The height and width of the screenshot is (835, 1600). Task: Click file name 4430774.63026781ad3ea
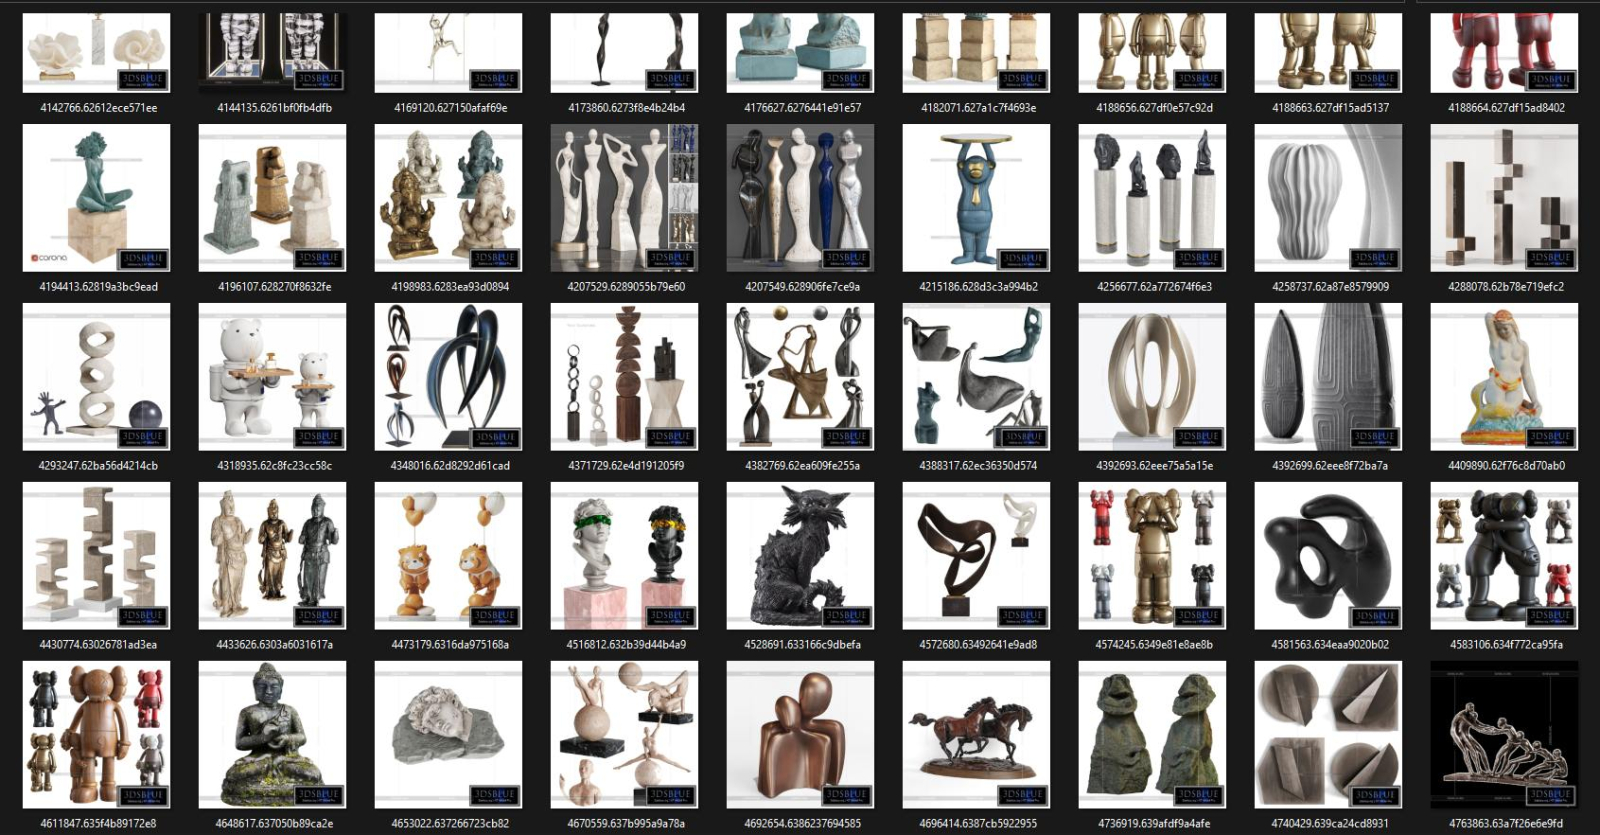[x=98, y=645]
